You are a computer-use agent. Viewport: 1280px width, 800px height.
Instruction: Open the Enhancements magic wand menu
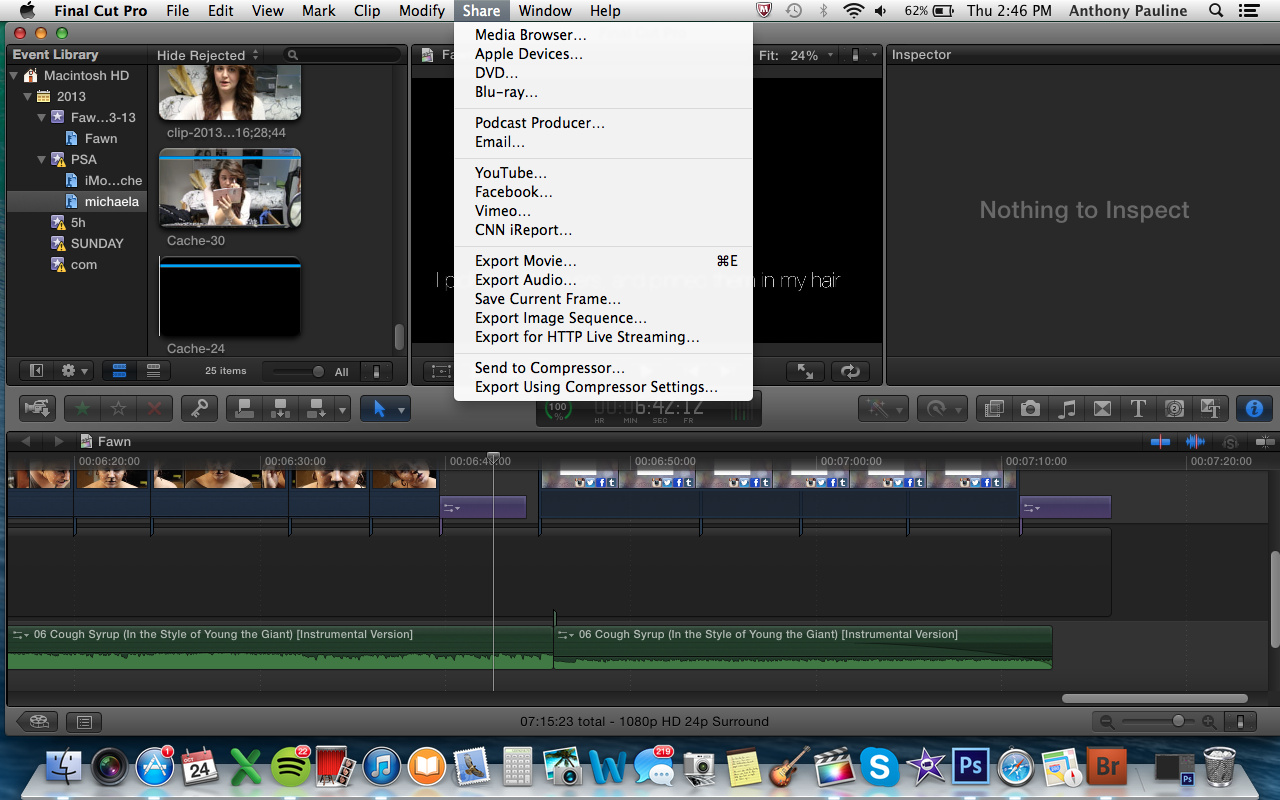coord(885,408)
